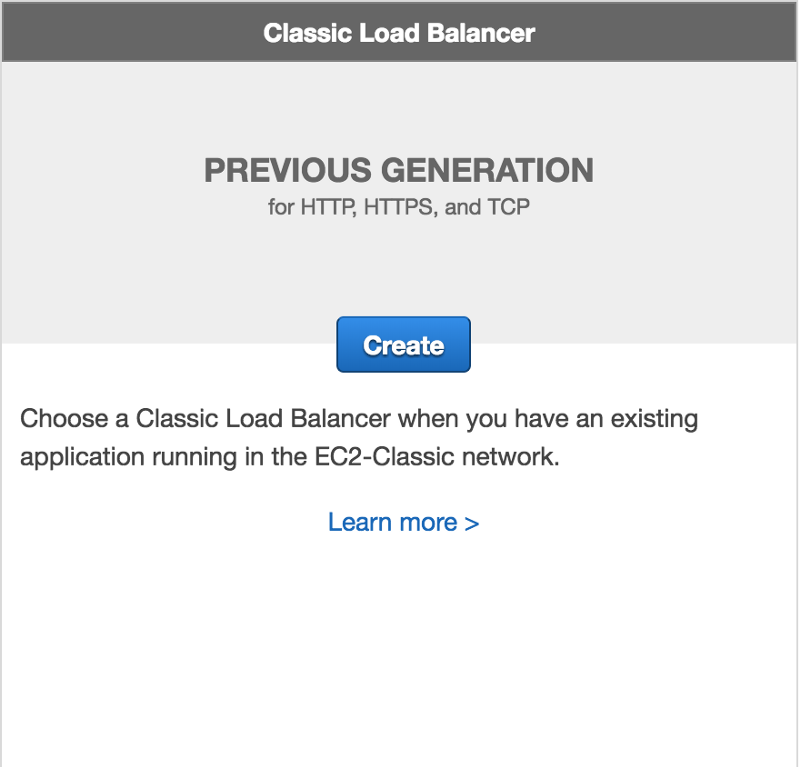Click the word 'Classic' in the header bar
800x767 pixels.
point(308,33)
